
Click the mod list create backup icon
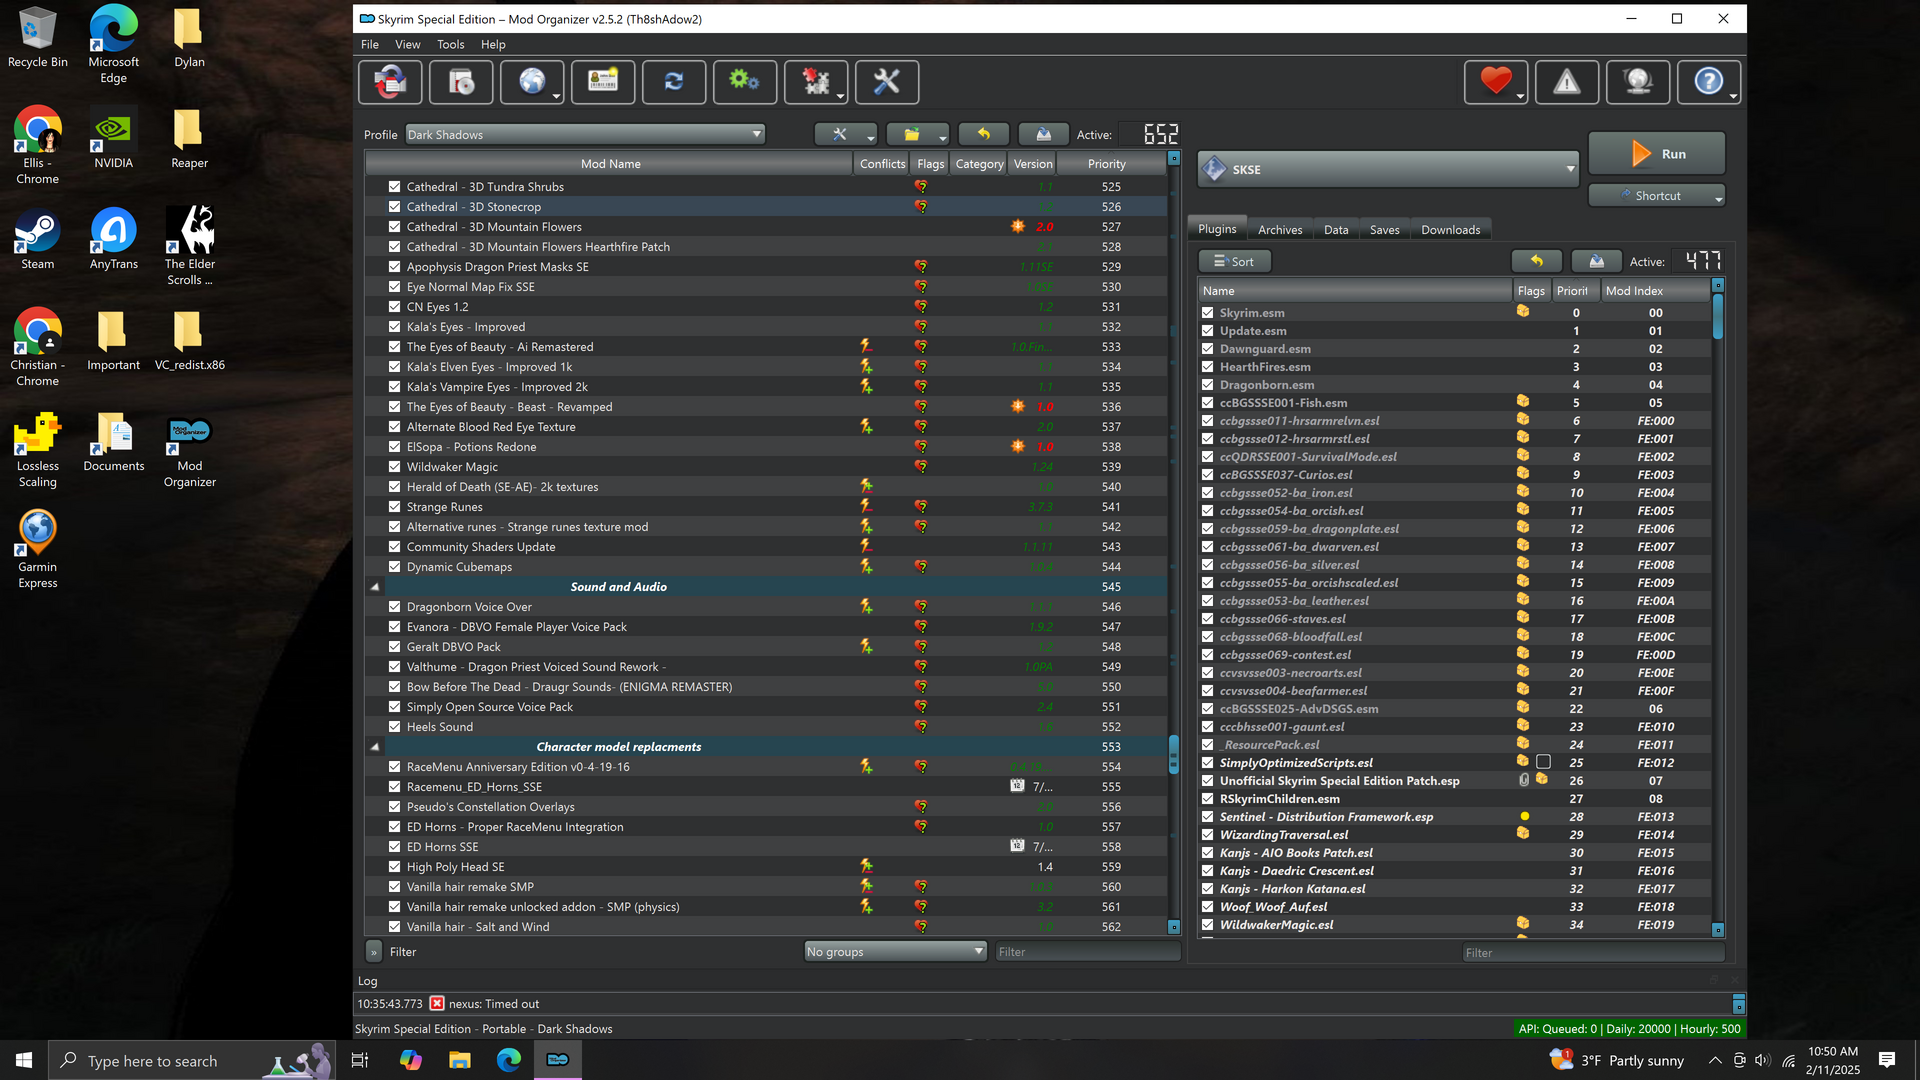coord(1043,134)
